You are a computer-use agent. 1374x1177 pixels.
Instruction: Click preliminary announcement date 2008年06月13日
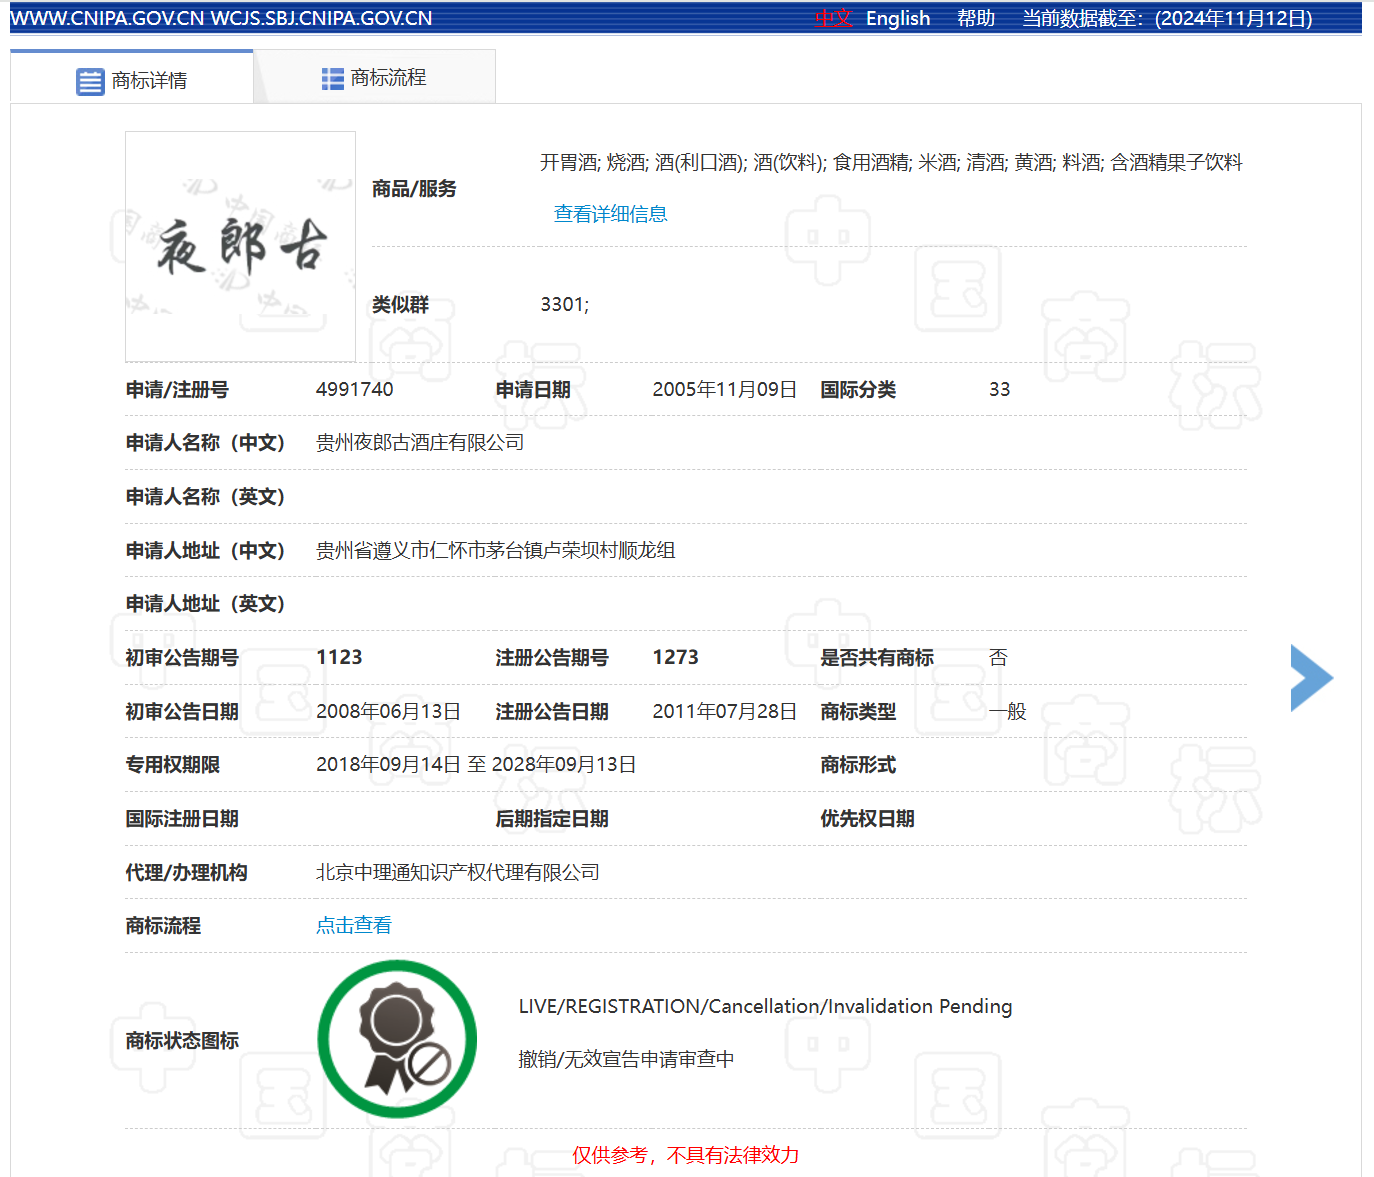point(388,711)
